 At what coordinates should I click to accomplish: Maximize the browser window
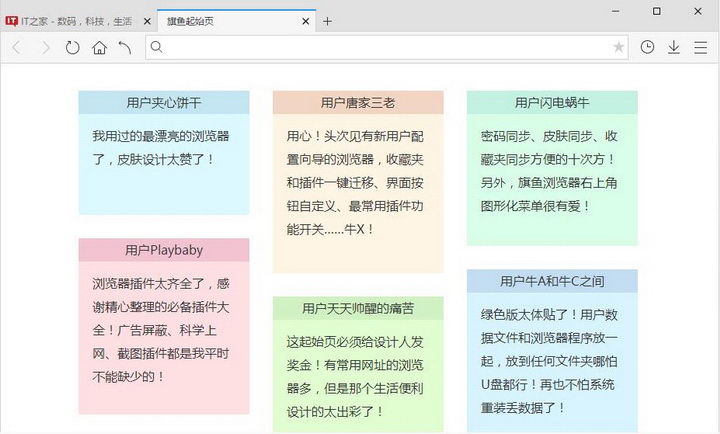657,11
